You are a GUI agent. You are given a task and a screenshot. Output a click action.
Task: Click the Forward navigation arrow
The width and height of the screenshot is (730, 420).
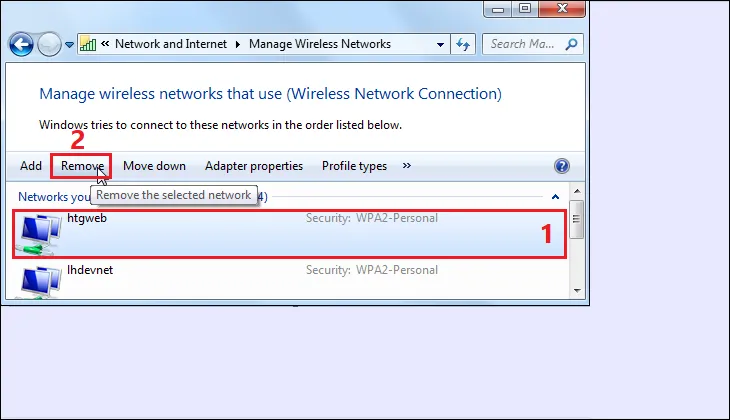[49, 45]
